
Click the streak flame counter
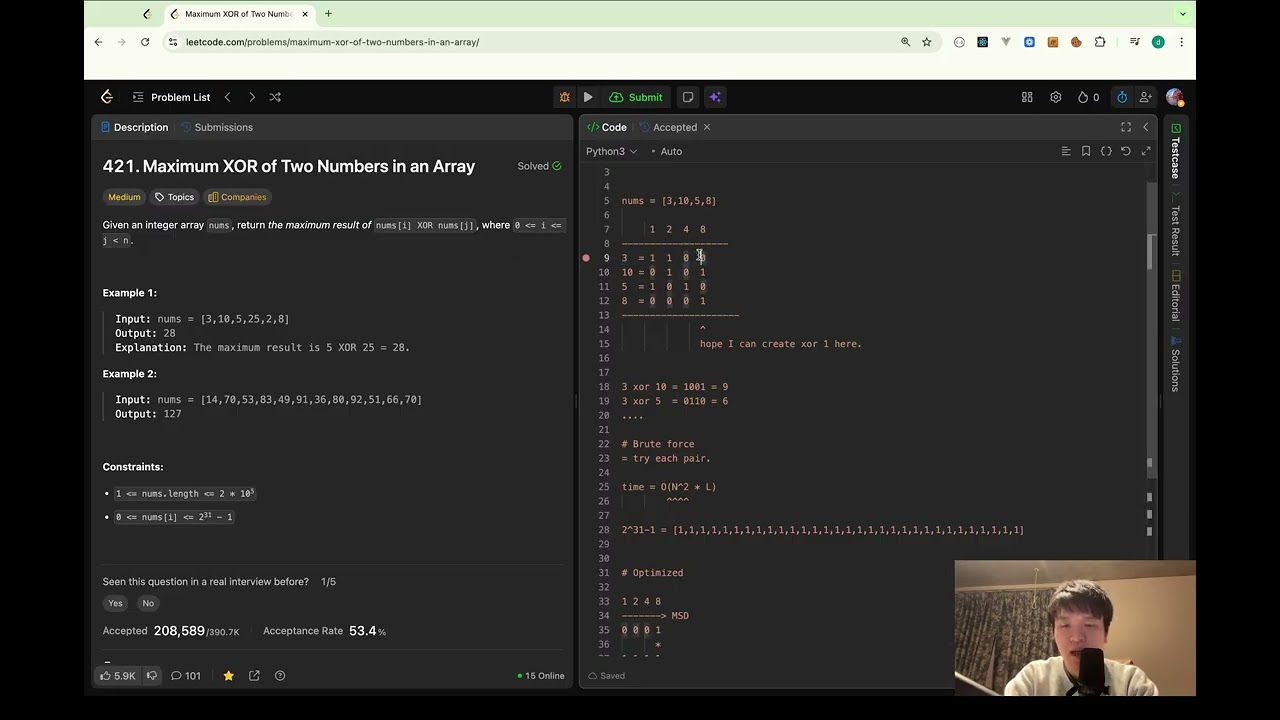1088,97
